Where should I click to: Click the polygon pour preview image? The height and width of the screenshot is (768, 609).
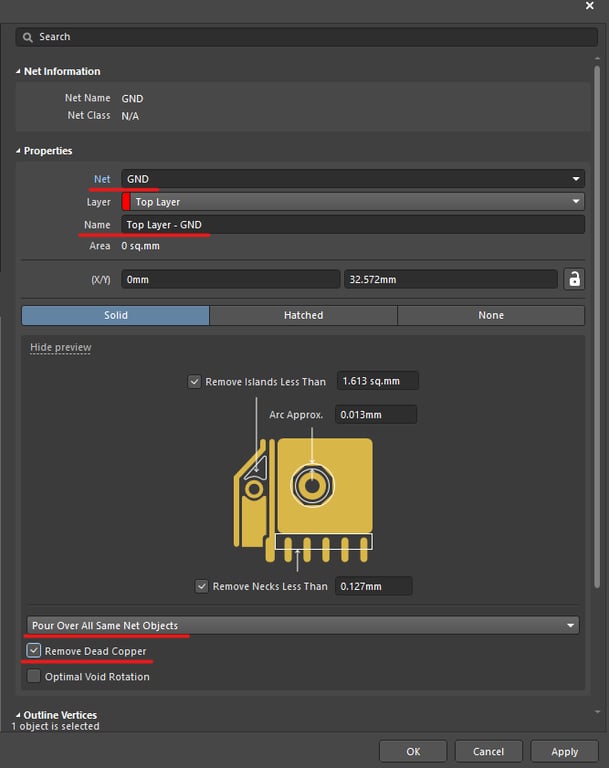pyautogui.click(x=303, y=500)
